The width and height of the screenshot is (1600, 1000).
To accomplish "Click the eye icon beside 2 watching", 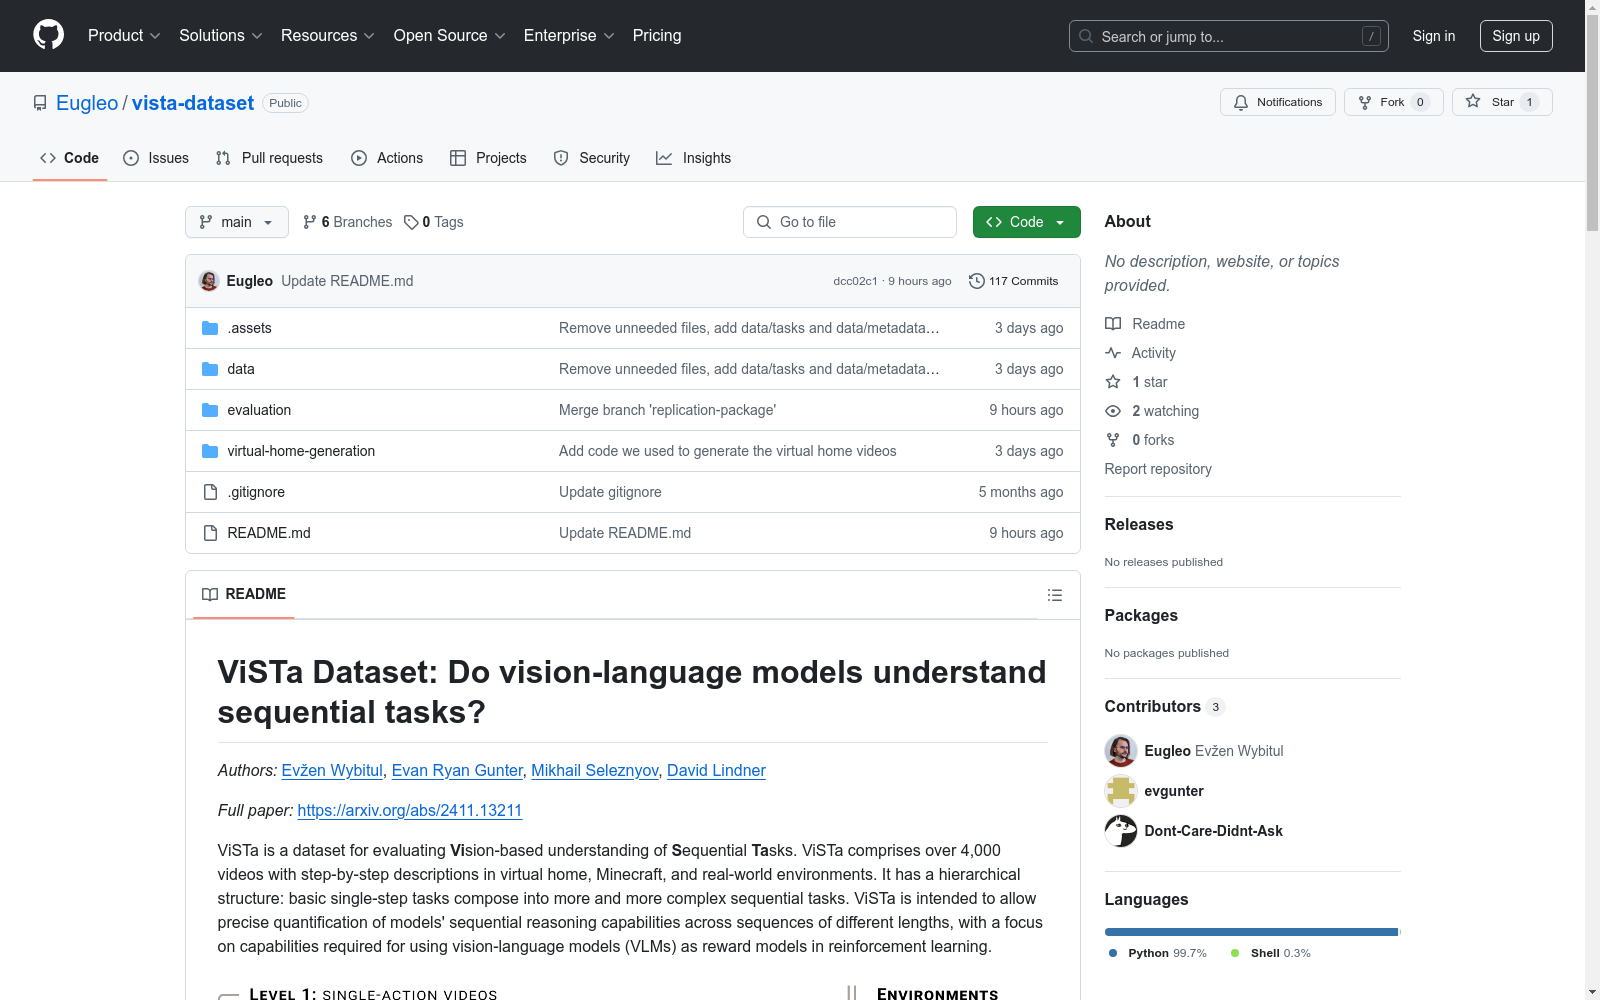I will 1113,411.
